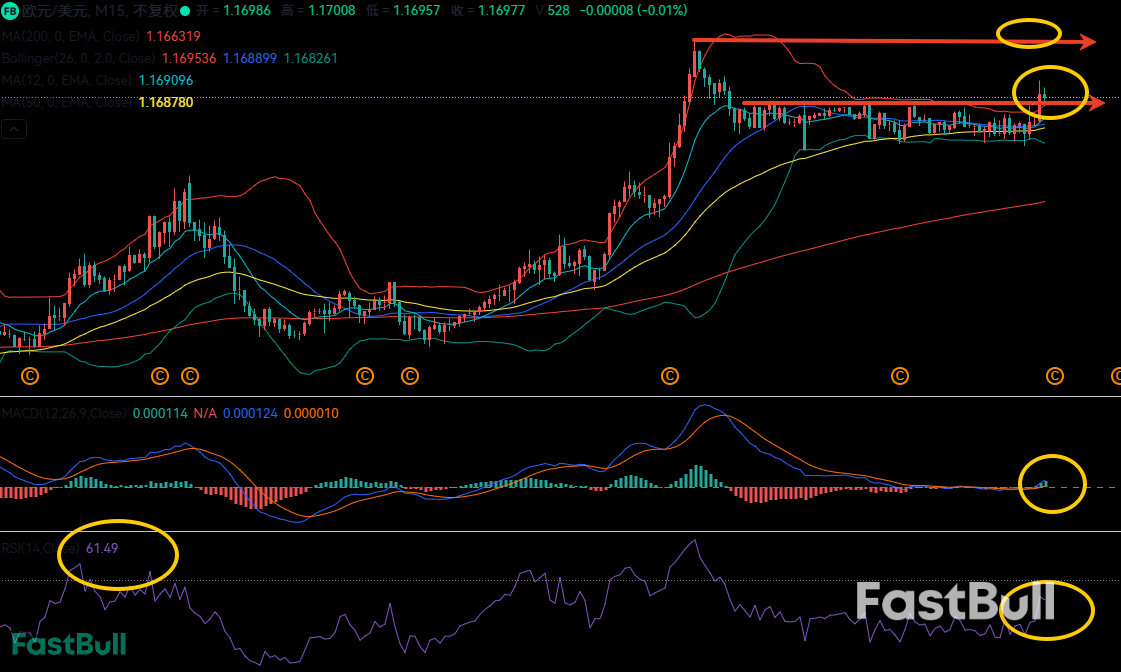Click the fourth orange C event marker from left
Screen dimensions: 1121x672
point(364,376)
